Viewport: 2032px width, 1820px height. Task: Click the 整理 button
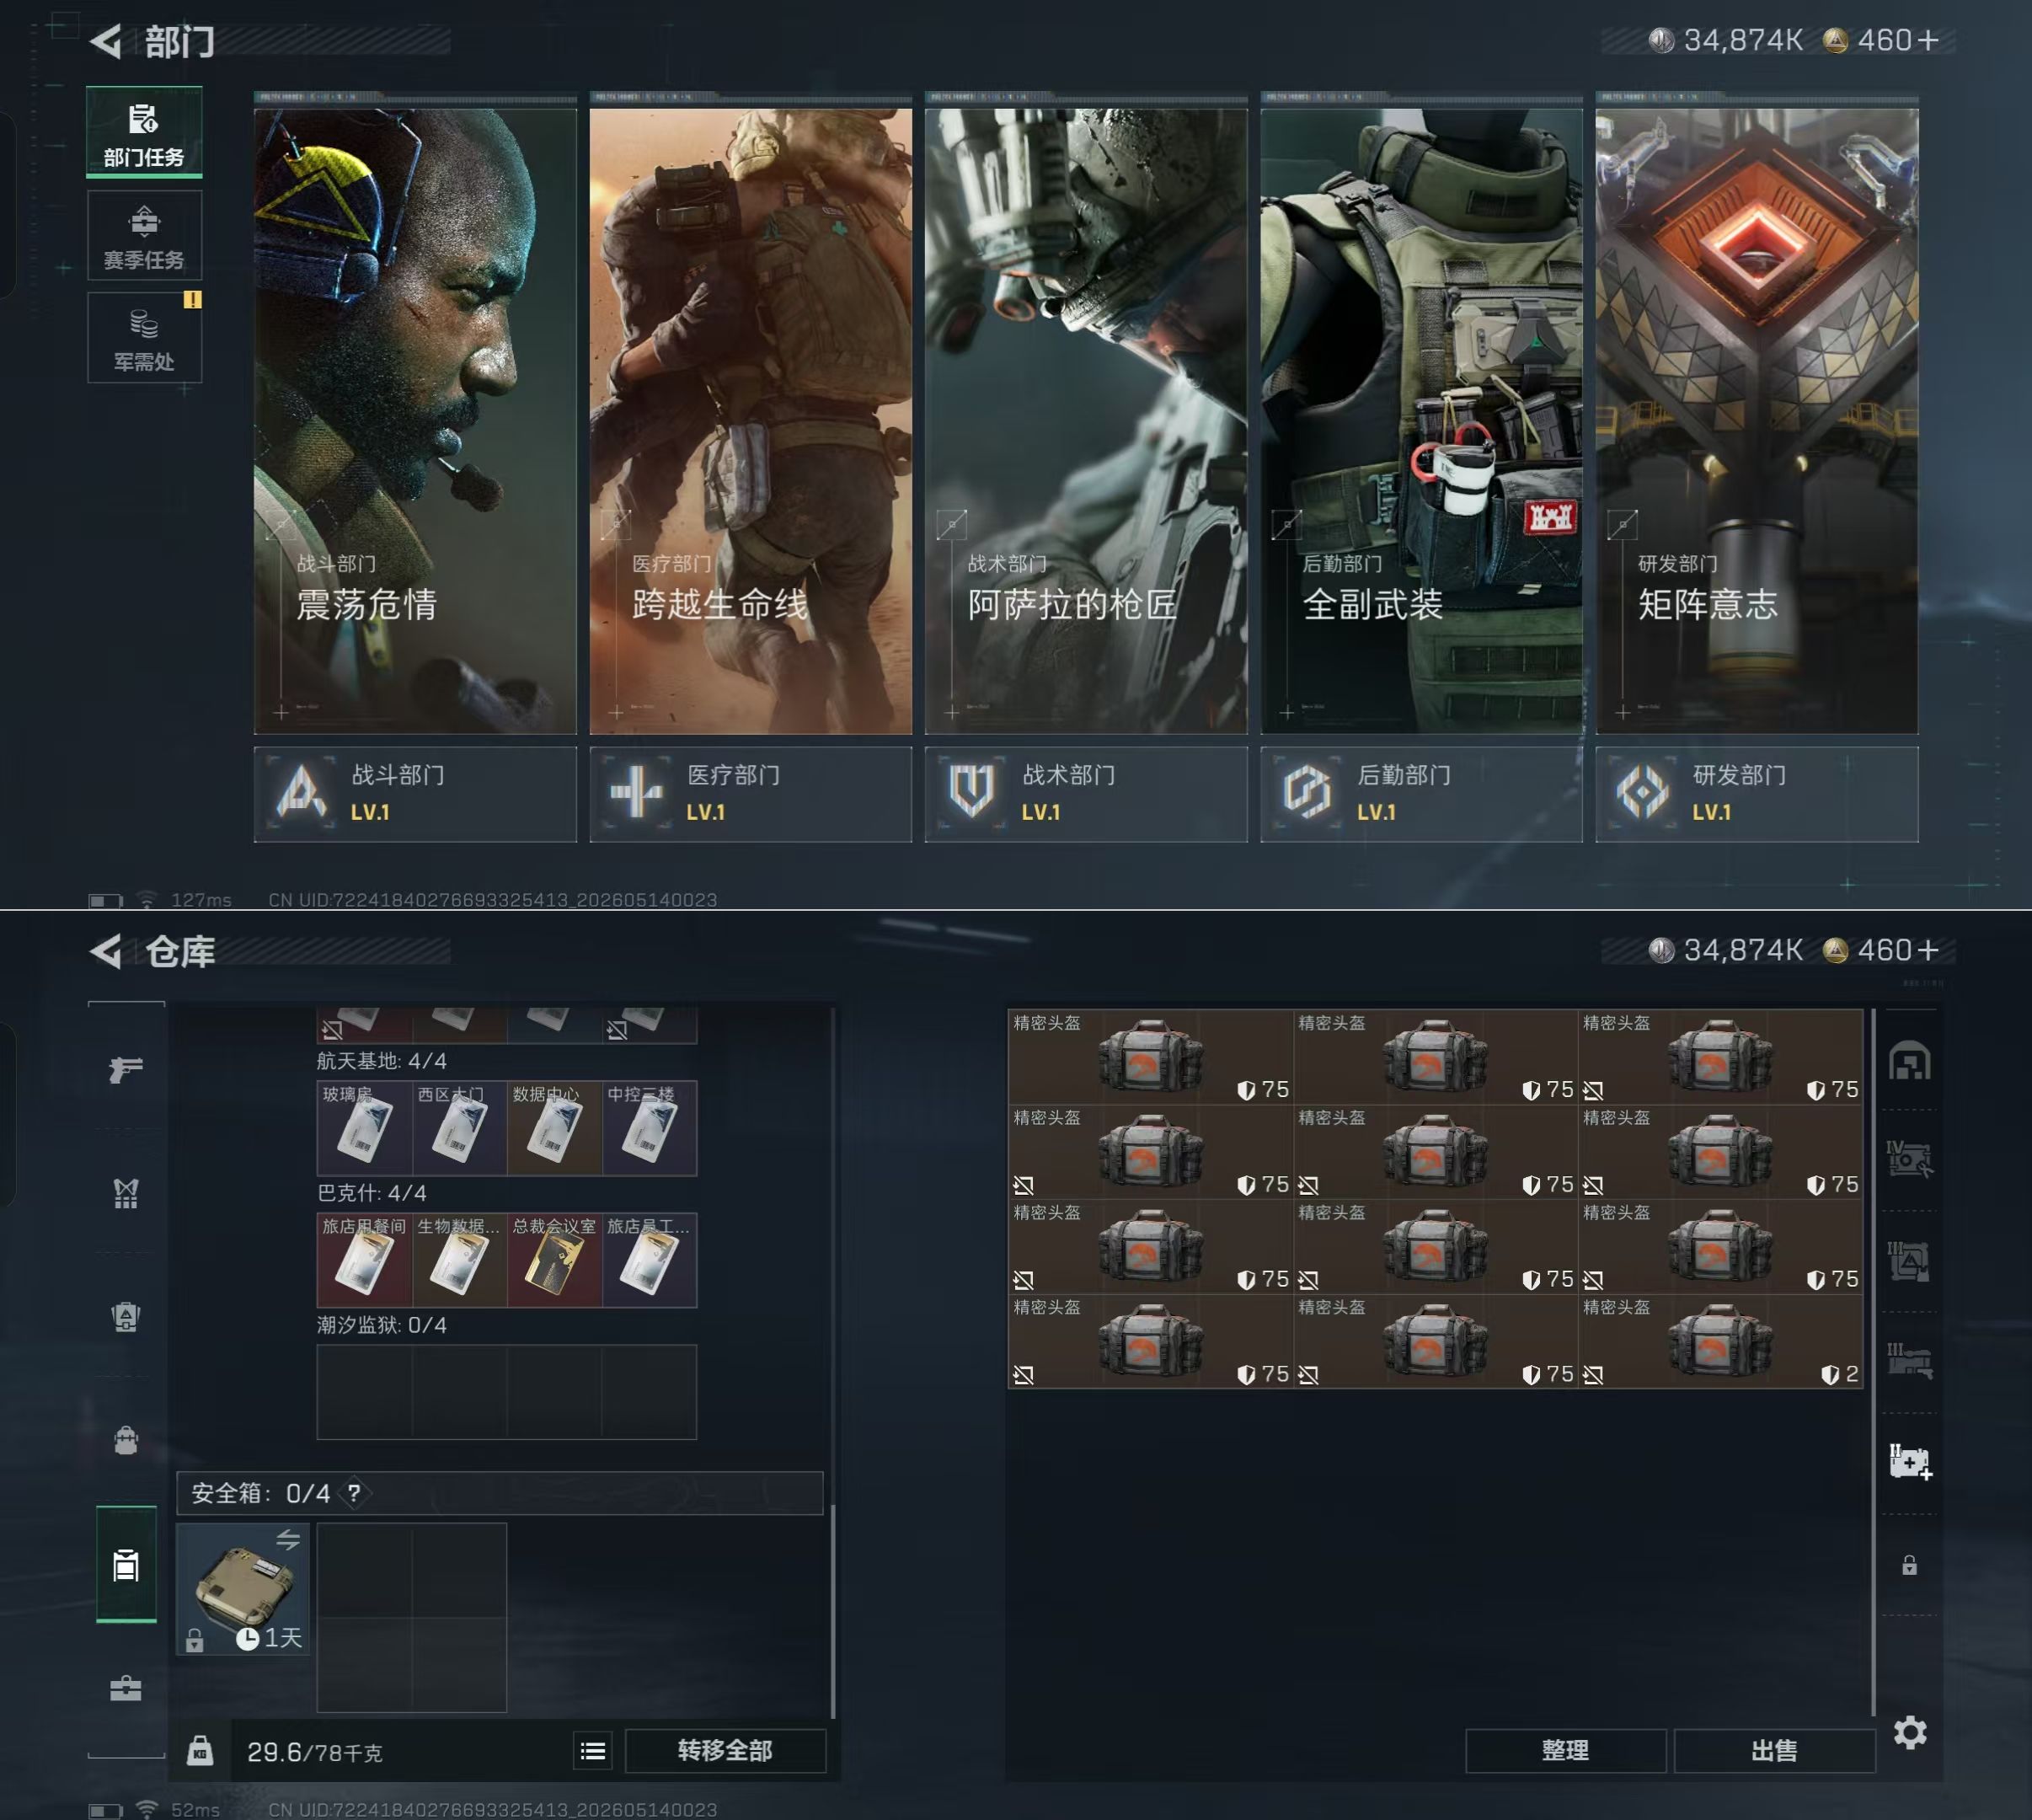[x=1565, y=1751]
